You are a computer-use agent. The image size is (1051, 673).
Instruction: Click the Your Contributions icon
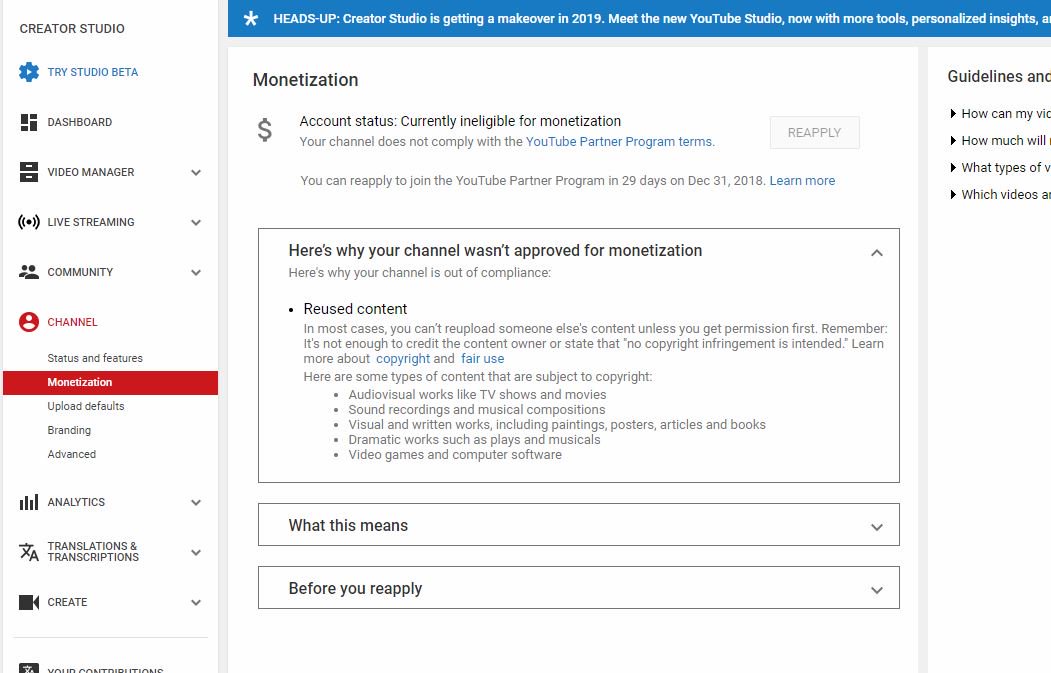tap(29, 668)
